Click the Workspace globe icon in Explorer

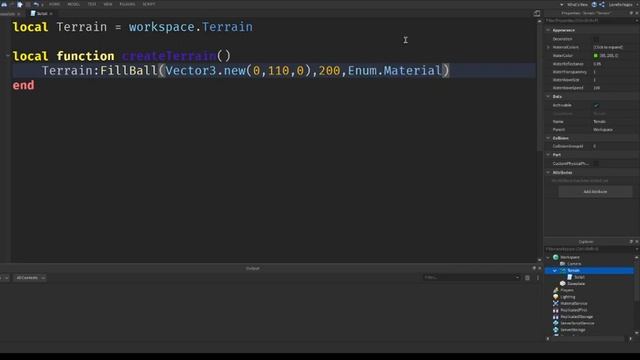pos(556,257)
